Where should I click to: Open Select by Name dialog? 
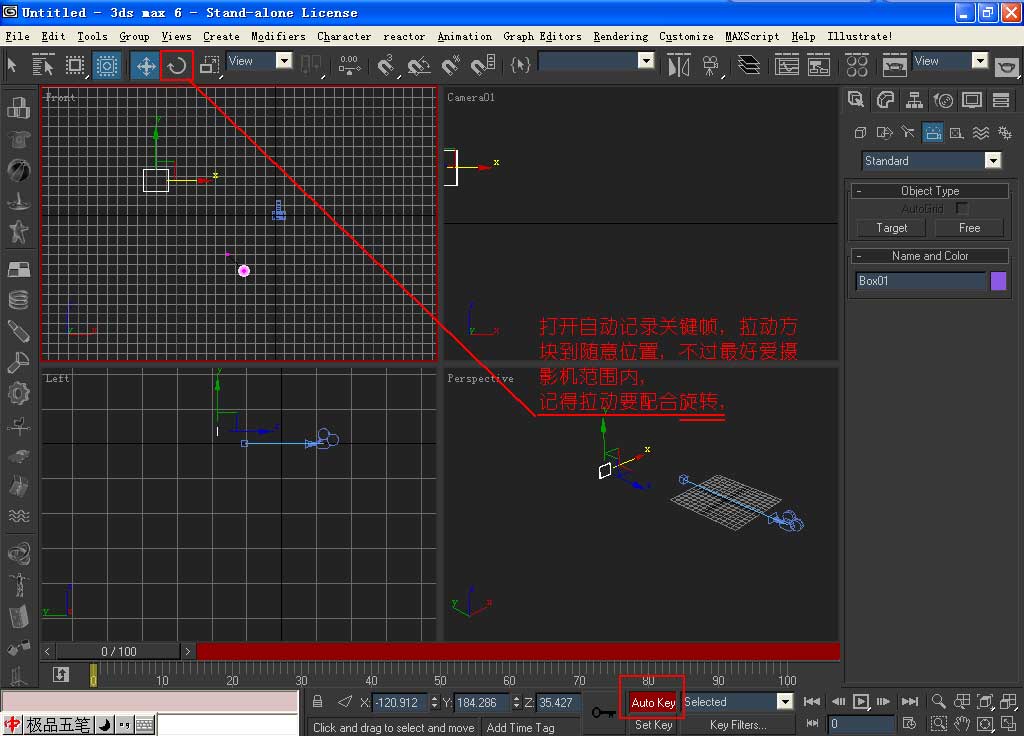(x=43, y=65)
